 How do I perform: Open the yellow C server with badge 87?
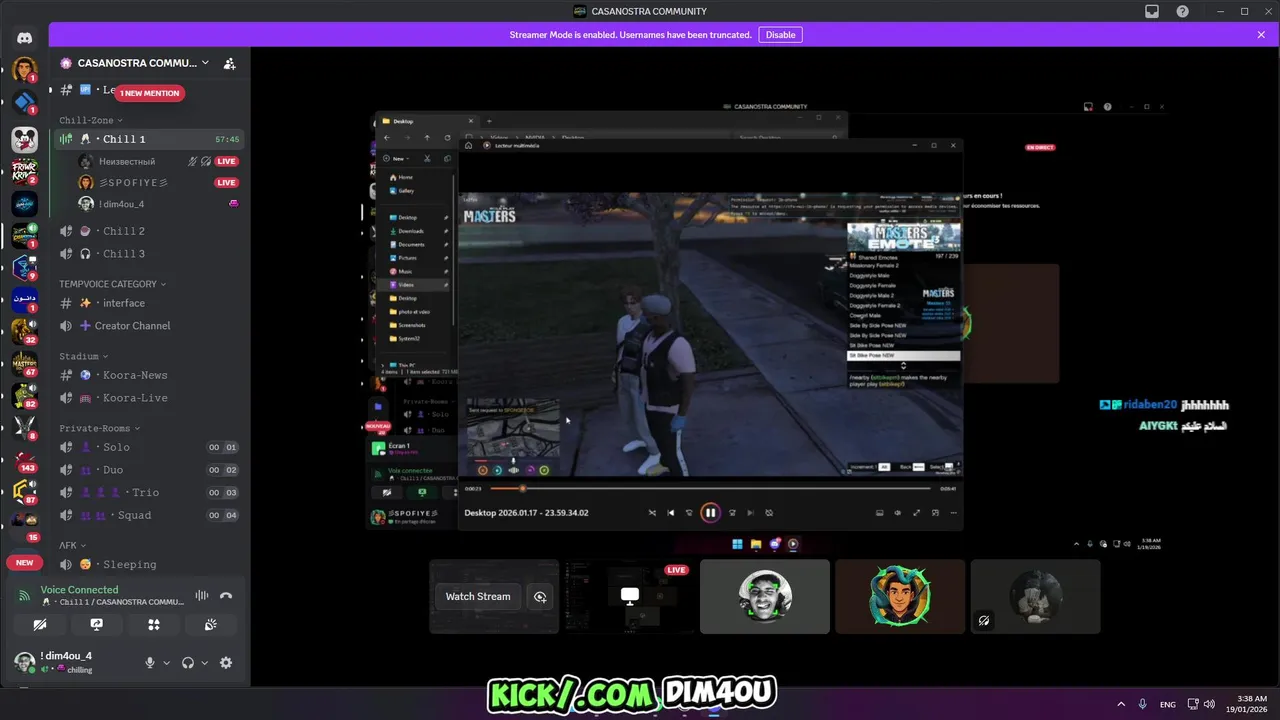click(24, 491)
